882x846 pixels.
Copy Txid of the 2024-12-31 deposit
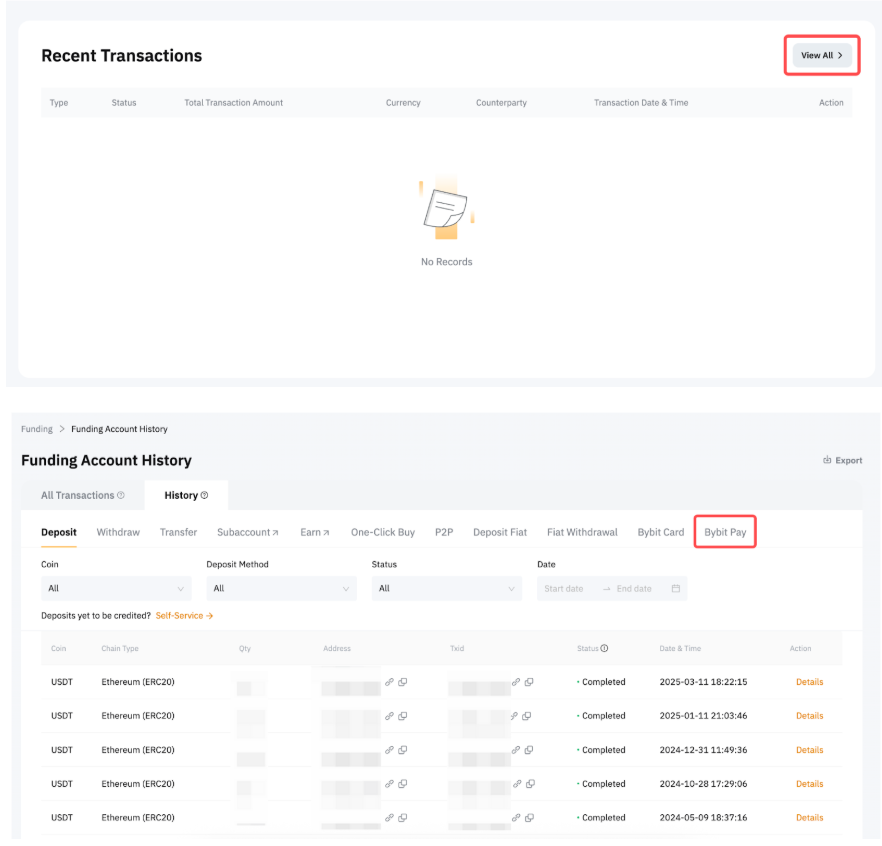click(529, 750)
